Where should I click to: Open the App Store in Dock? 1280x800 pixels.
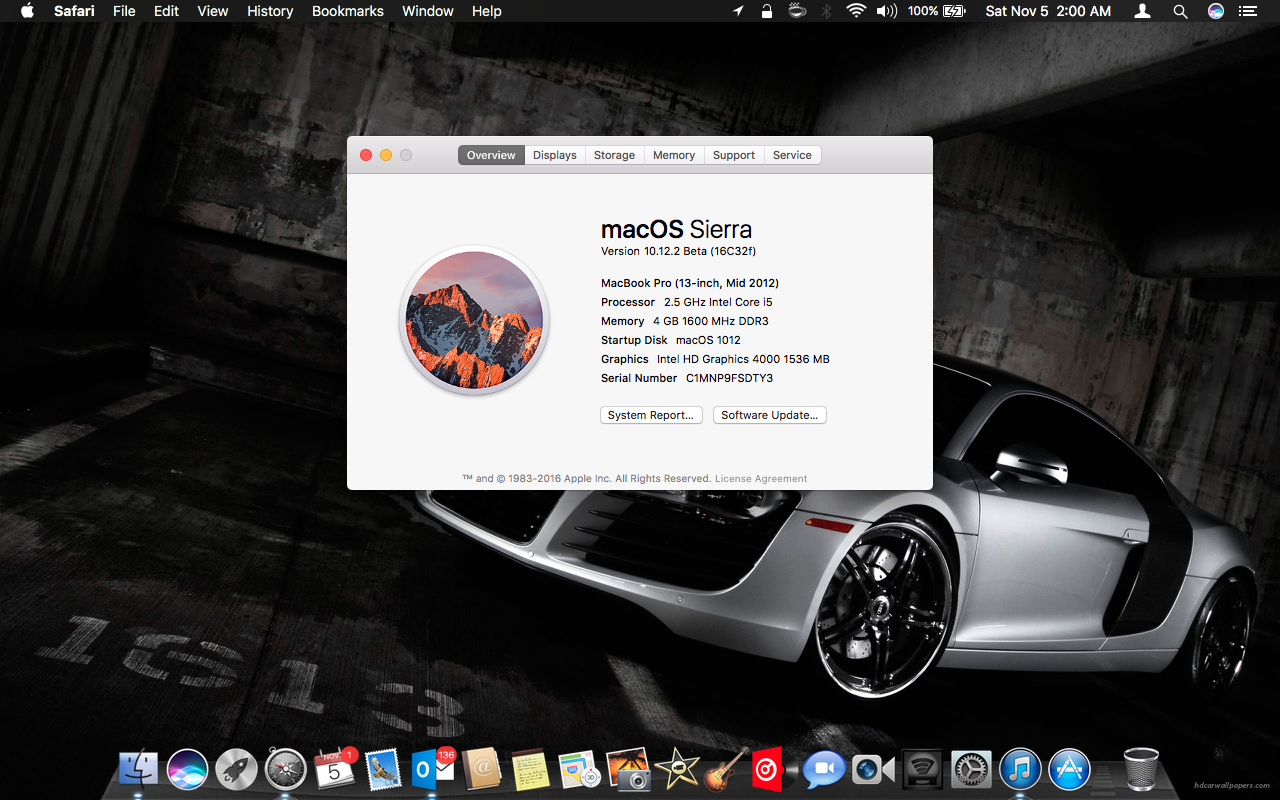(x=1069, y=769)
